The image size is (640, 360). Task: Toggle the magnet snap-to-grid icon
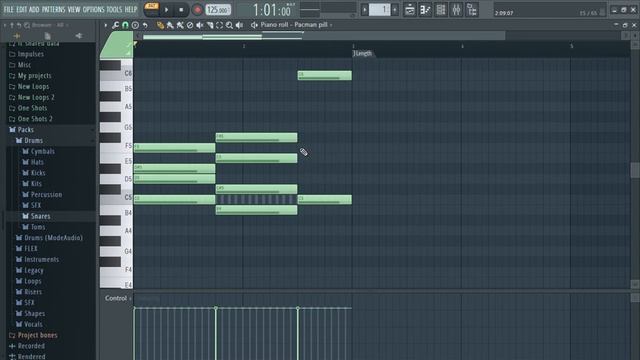click(125, 25)
